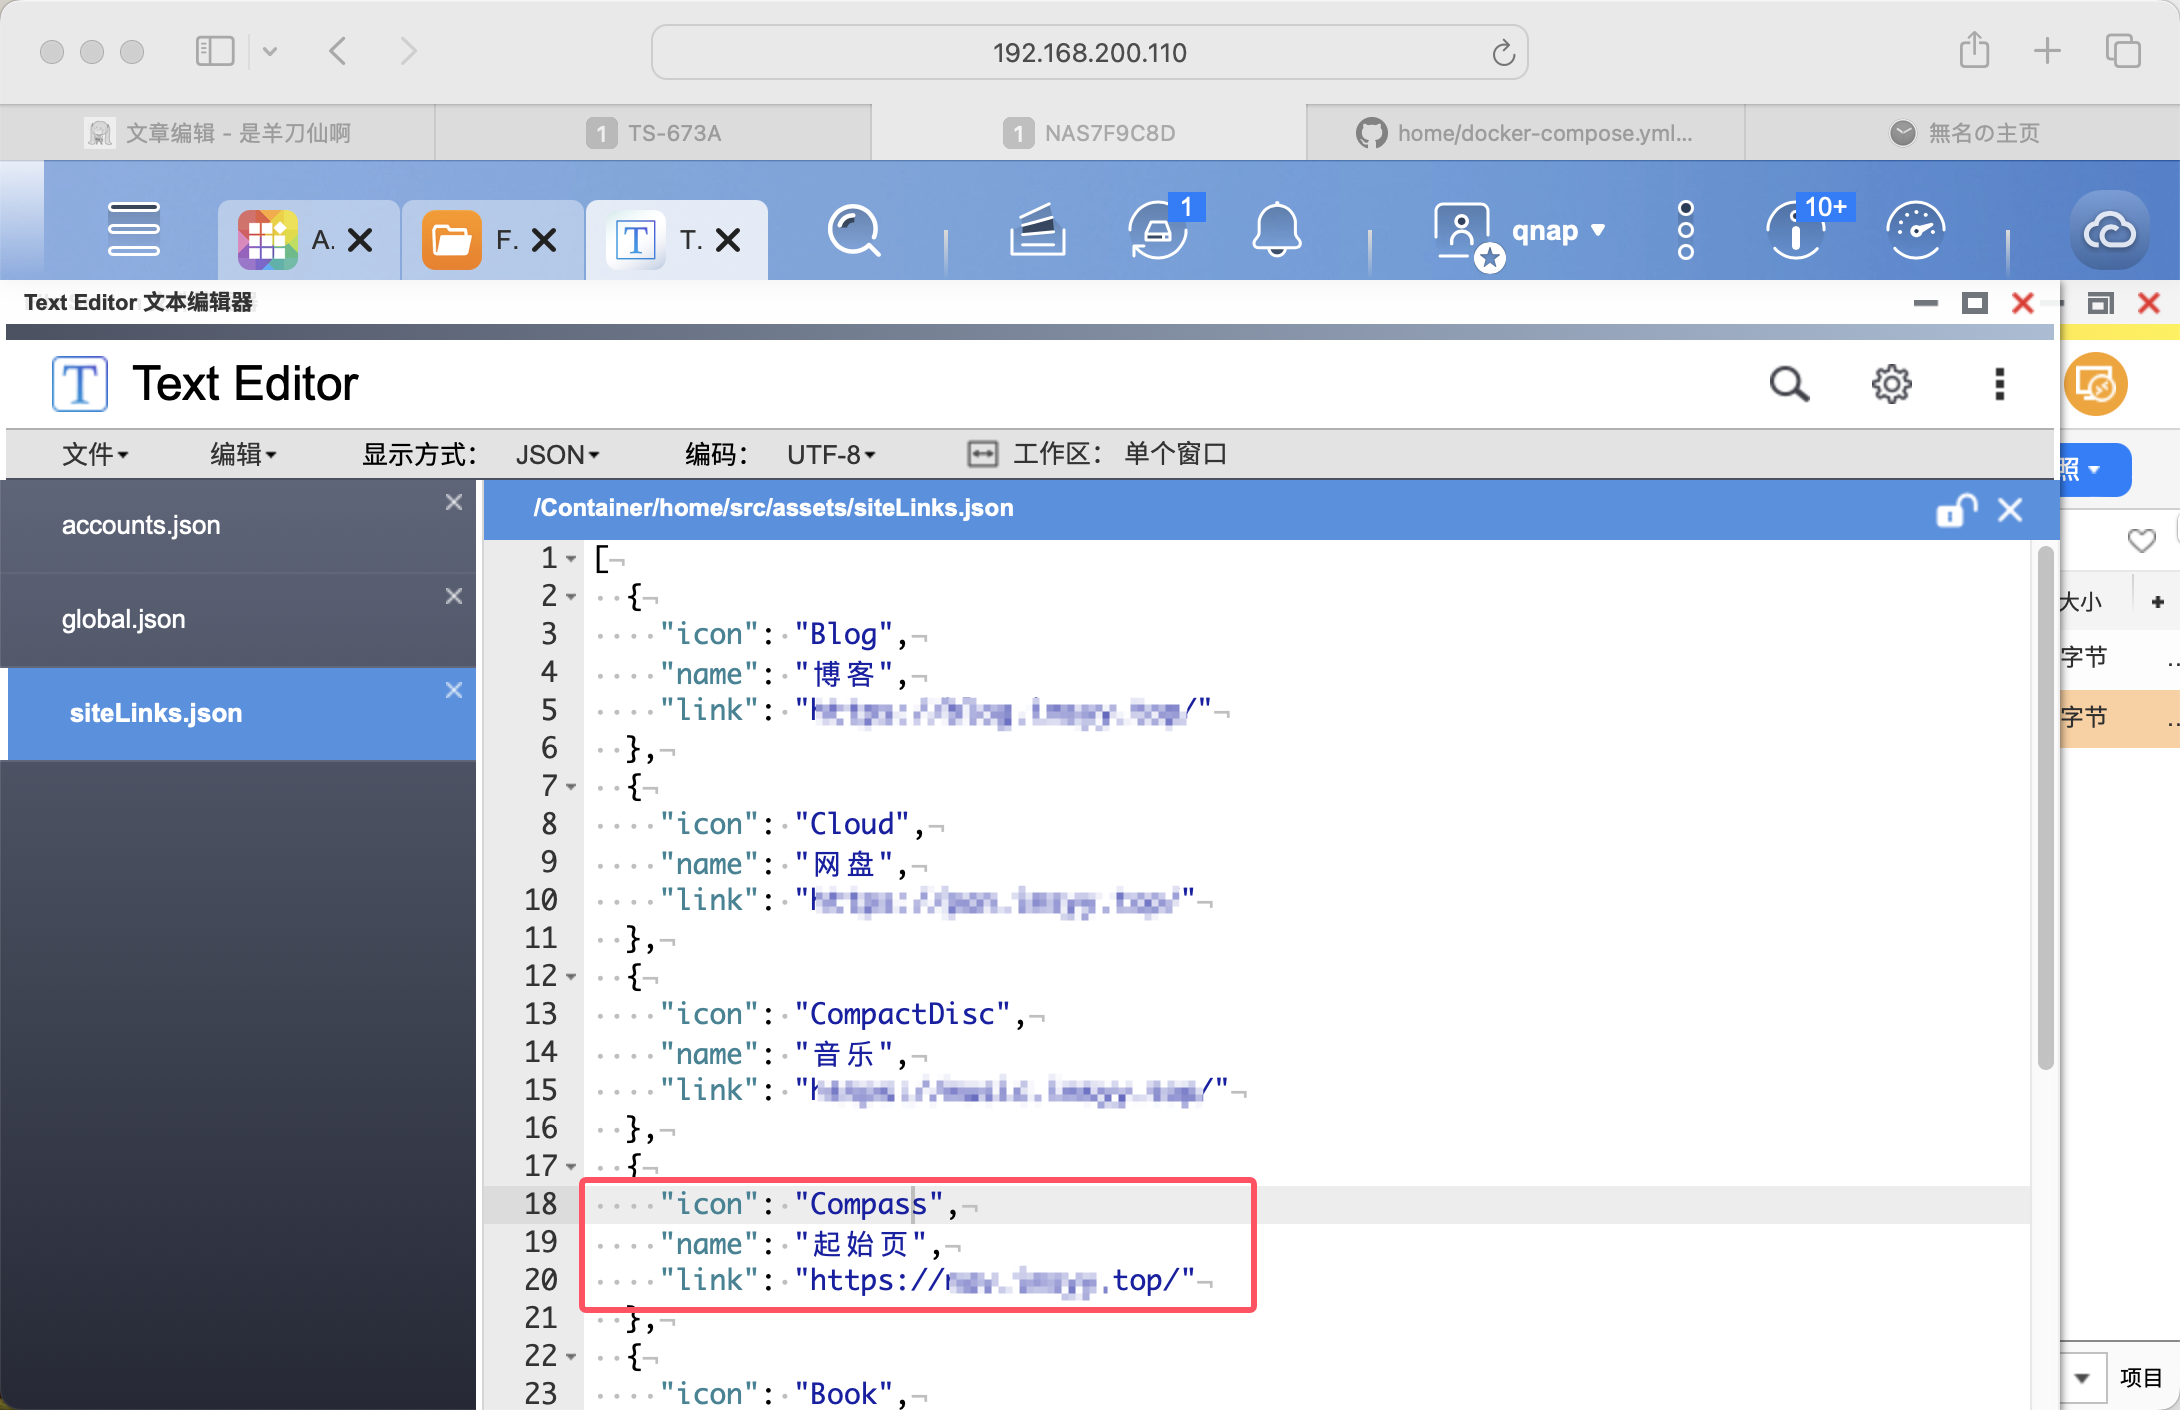
Task: Switch to Safari tab NAS7F9C8D
Action: pos(1089,133)
